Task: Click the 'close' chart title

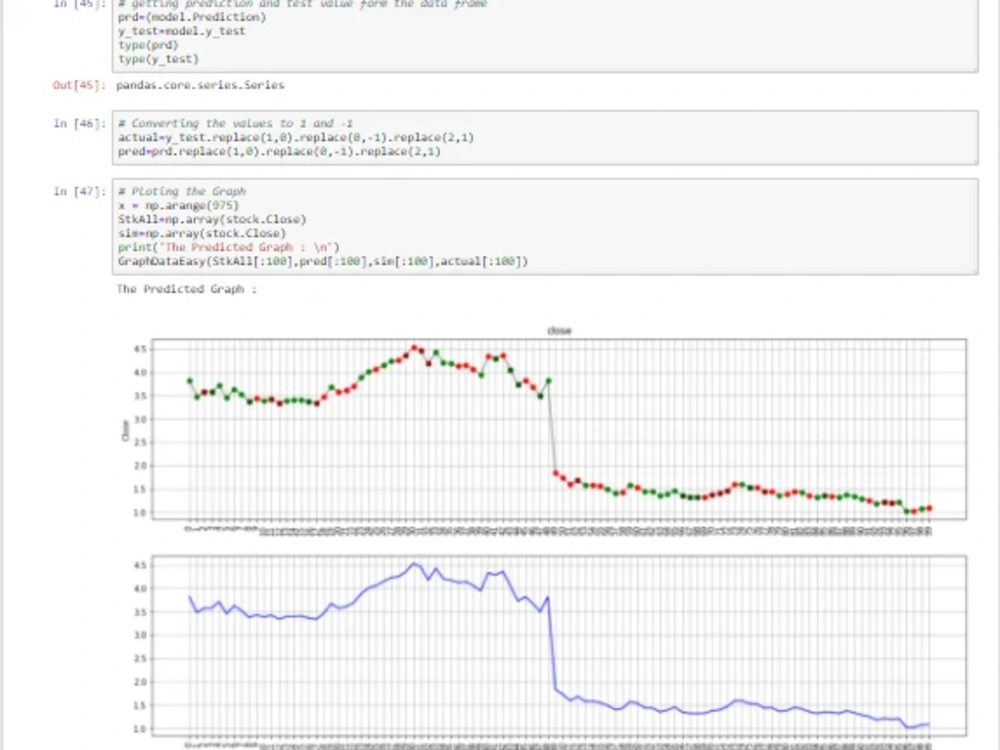Action: pyautogui.click(x=559, y=330)
